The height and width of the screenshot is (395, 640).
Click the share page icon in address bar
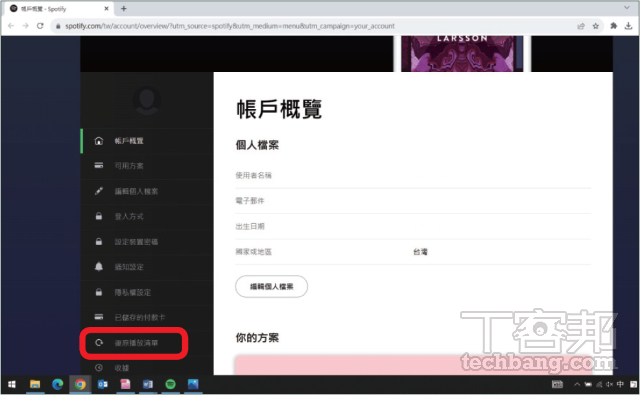581,26
